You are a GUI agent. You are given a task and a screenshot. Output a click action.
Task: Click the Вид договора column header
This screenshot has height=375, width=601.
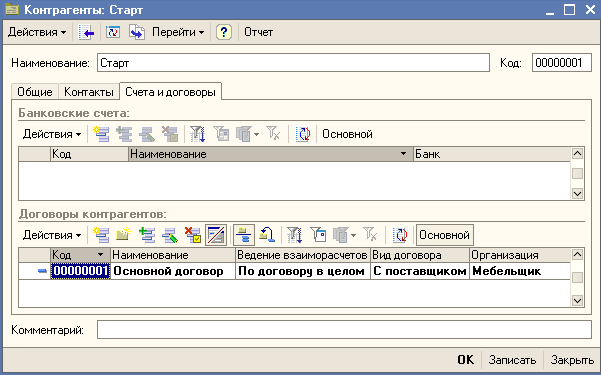click(x=420, y=255)
